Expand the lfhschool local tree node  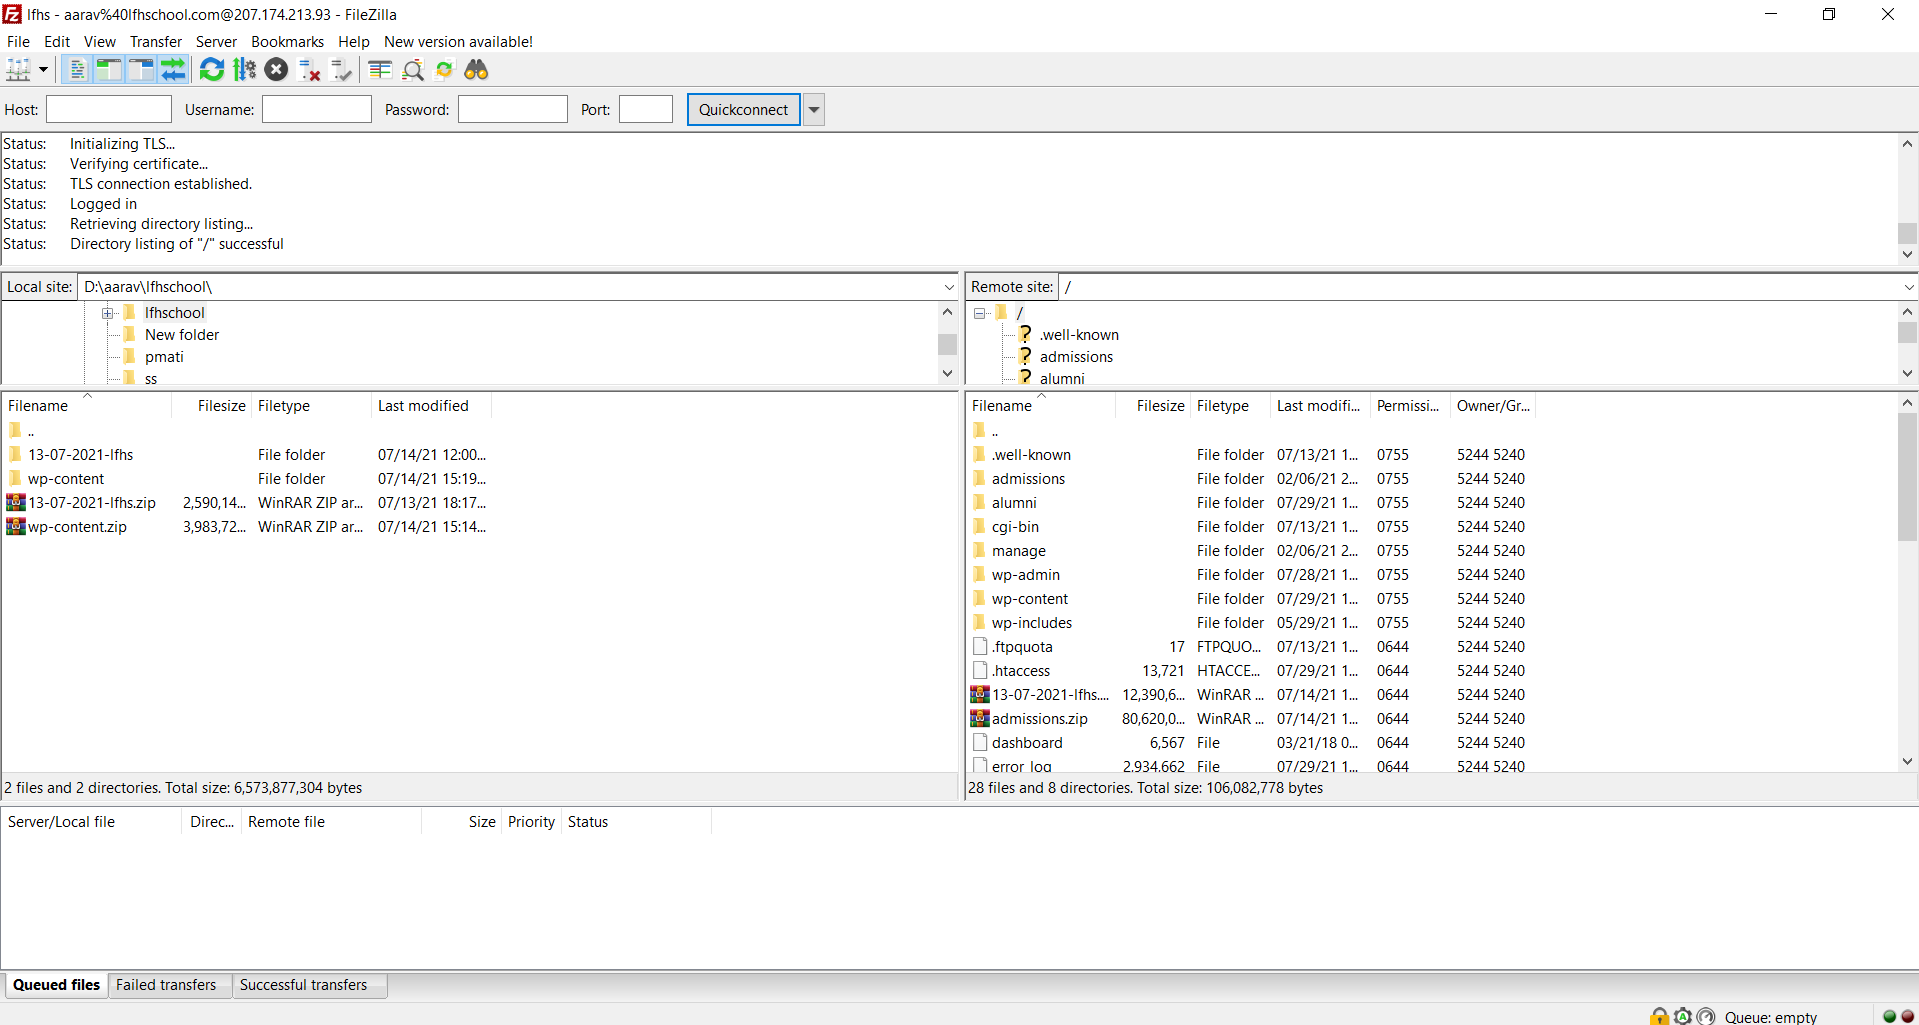pyautogui.click(x=108, y=313)
